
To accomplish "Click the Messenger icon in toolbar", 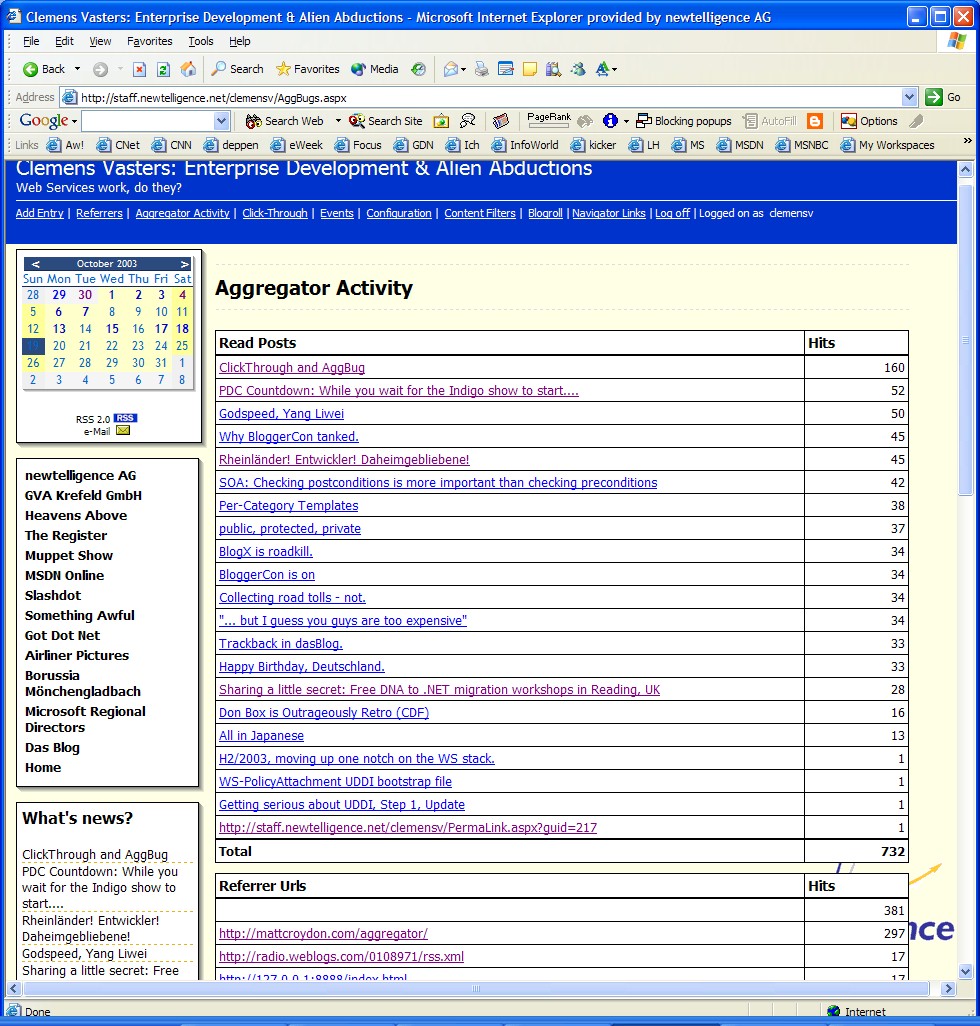I will point(578,69).
